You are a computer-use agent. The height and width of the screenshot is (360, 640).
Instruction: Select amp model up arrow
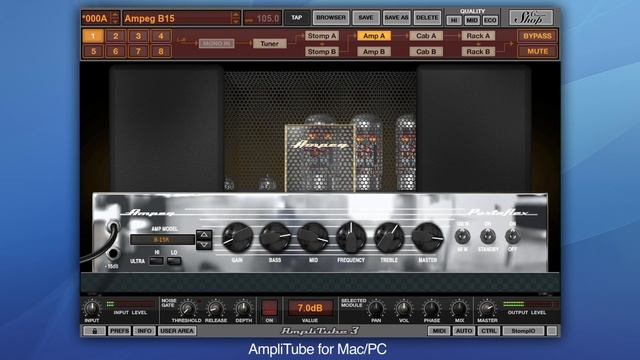click(204, 235)
